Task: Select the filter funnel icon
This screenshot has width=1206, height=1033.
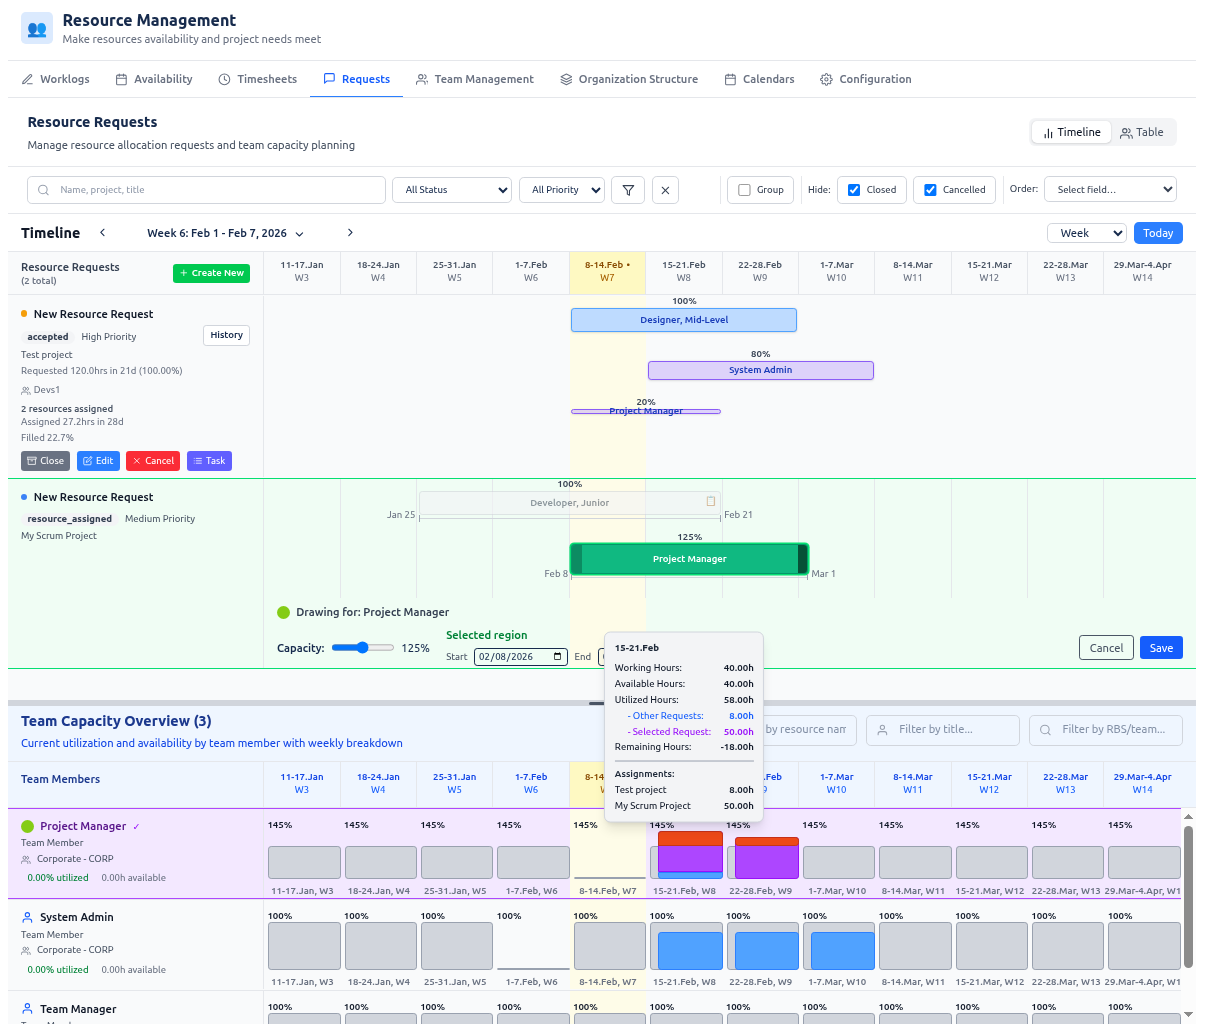Action: pos(627,190)
